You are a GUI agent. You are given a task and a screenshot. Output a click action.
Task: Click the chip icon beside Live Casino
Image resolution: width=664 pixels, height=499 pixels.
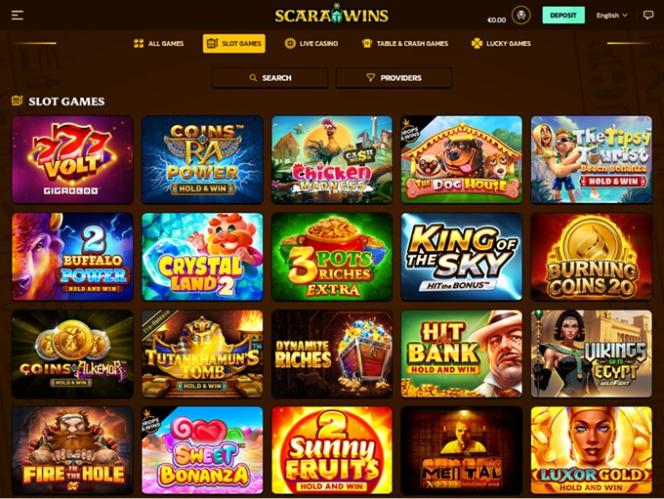[290, 43]
